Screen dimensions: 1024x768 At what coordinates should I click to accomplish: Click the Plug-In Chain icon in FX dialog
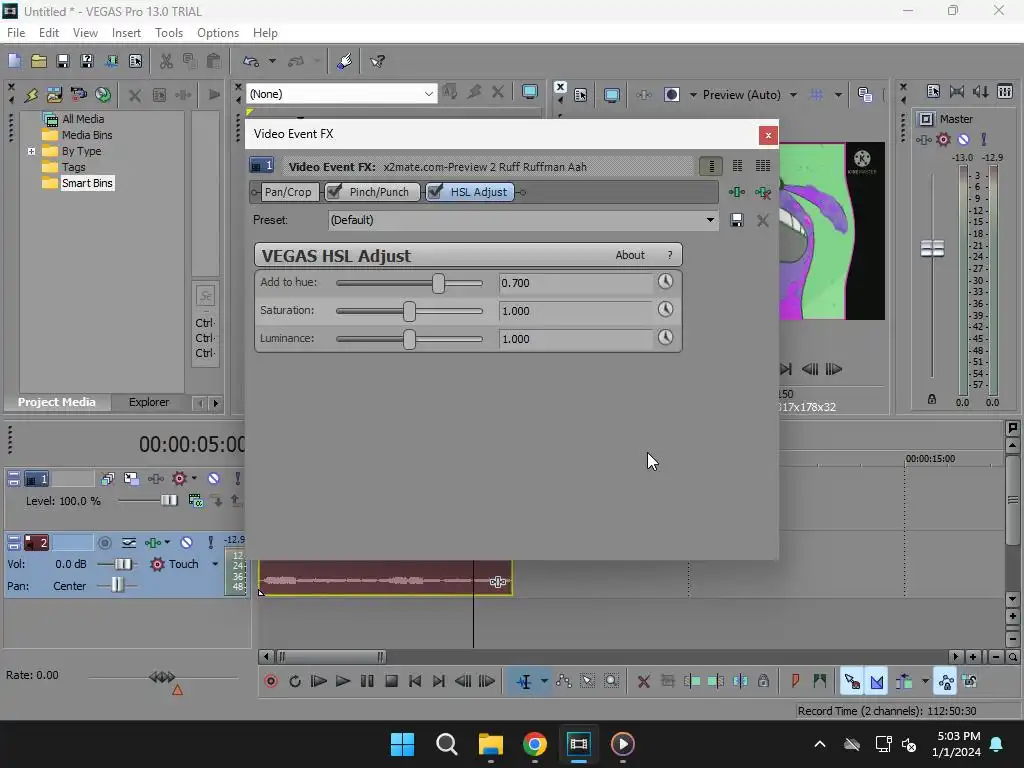(x=737, y=192)
